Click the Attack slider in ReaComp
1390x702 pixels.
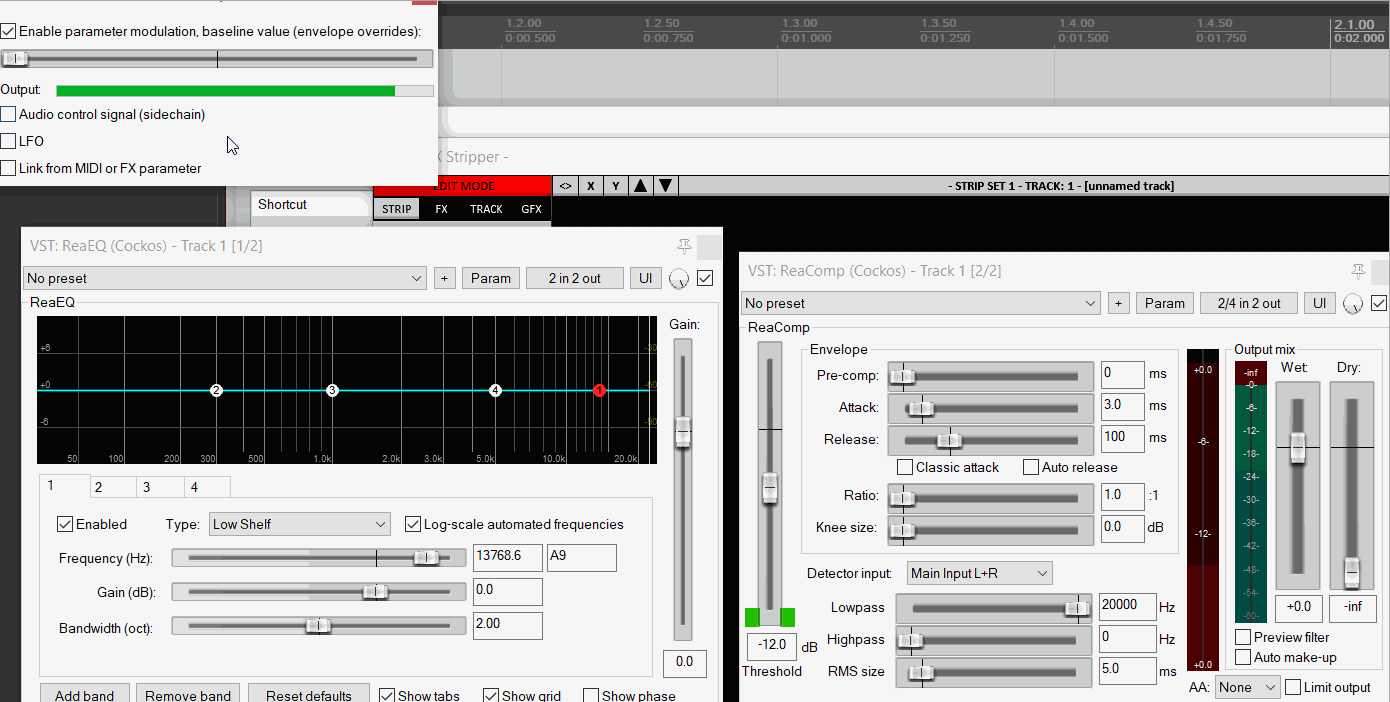pyautogui.click(x=993, y=408)
